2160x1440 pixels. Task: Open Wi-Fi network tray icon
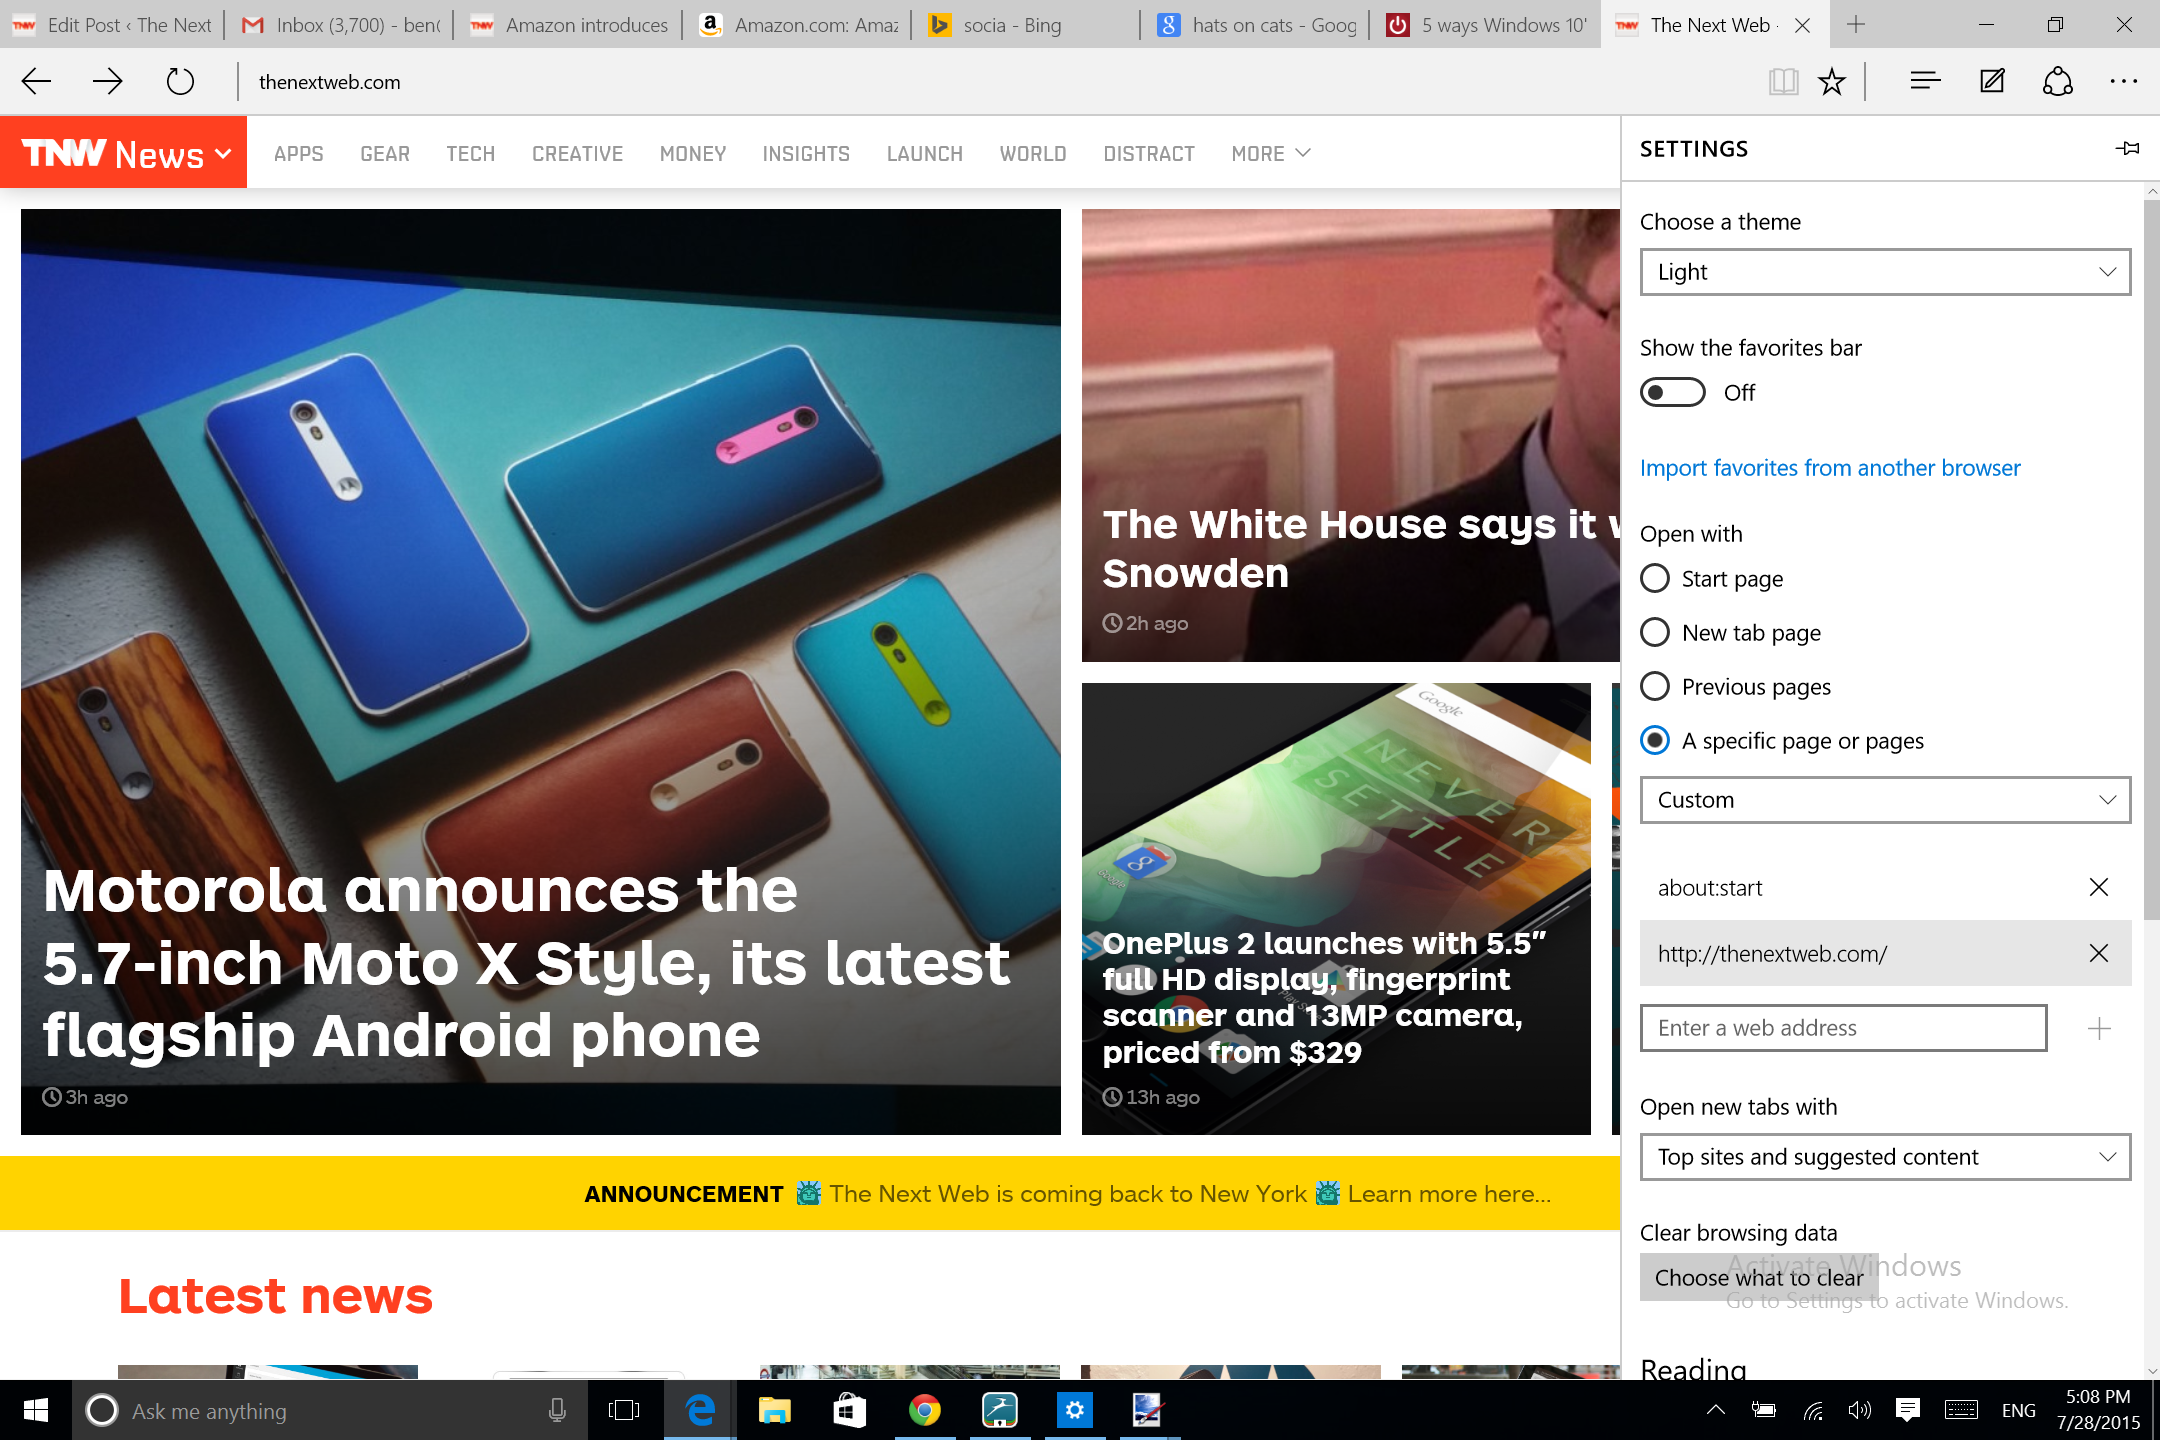coord(1813,1410)
